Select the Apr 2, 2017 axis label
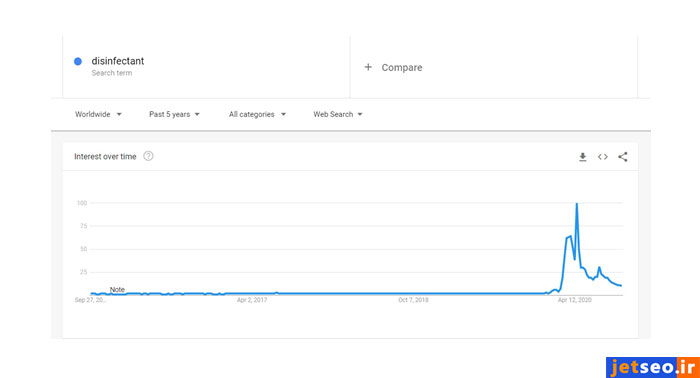Viewport: 700px width, 378px height. [x=252, y=300]
